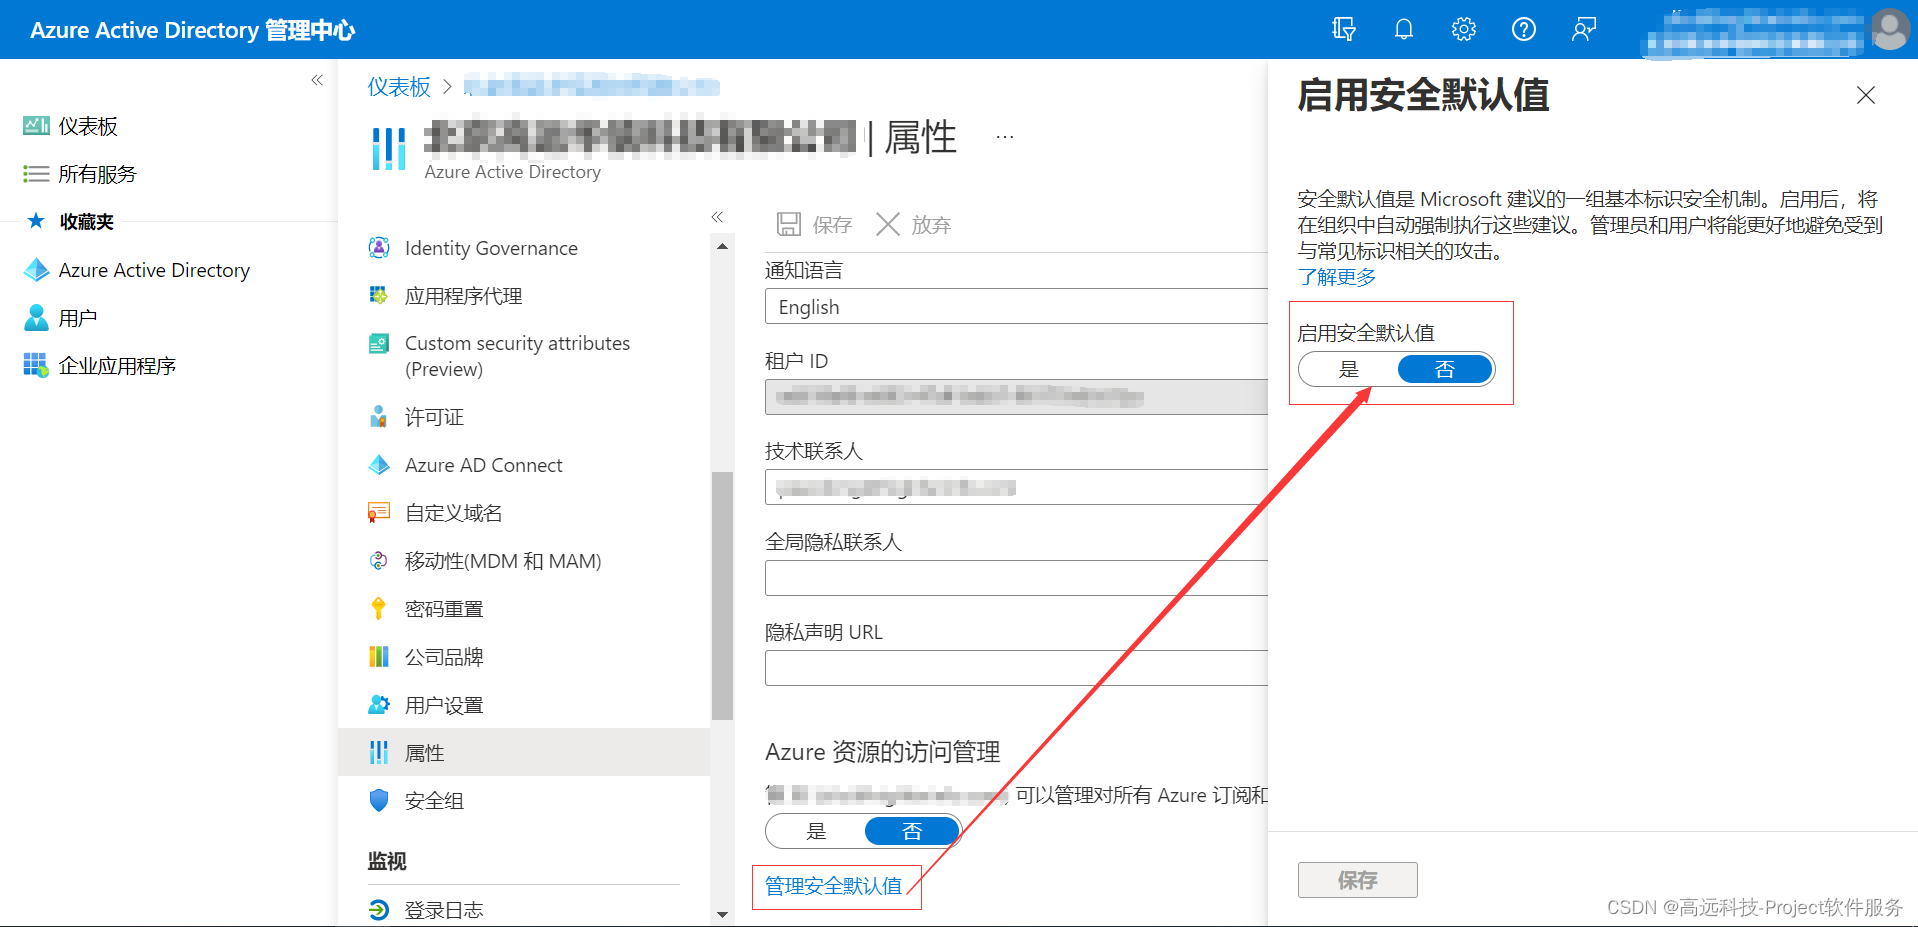Collapse the left navigation pane

(317, 80)
